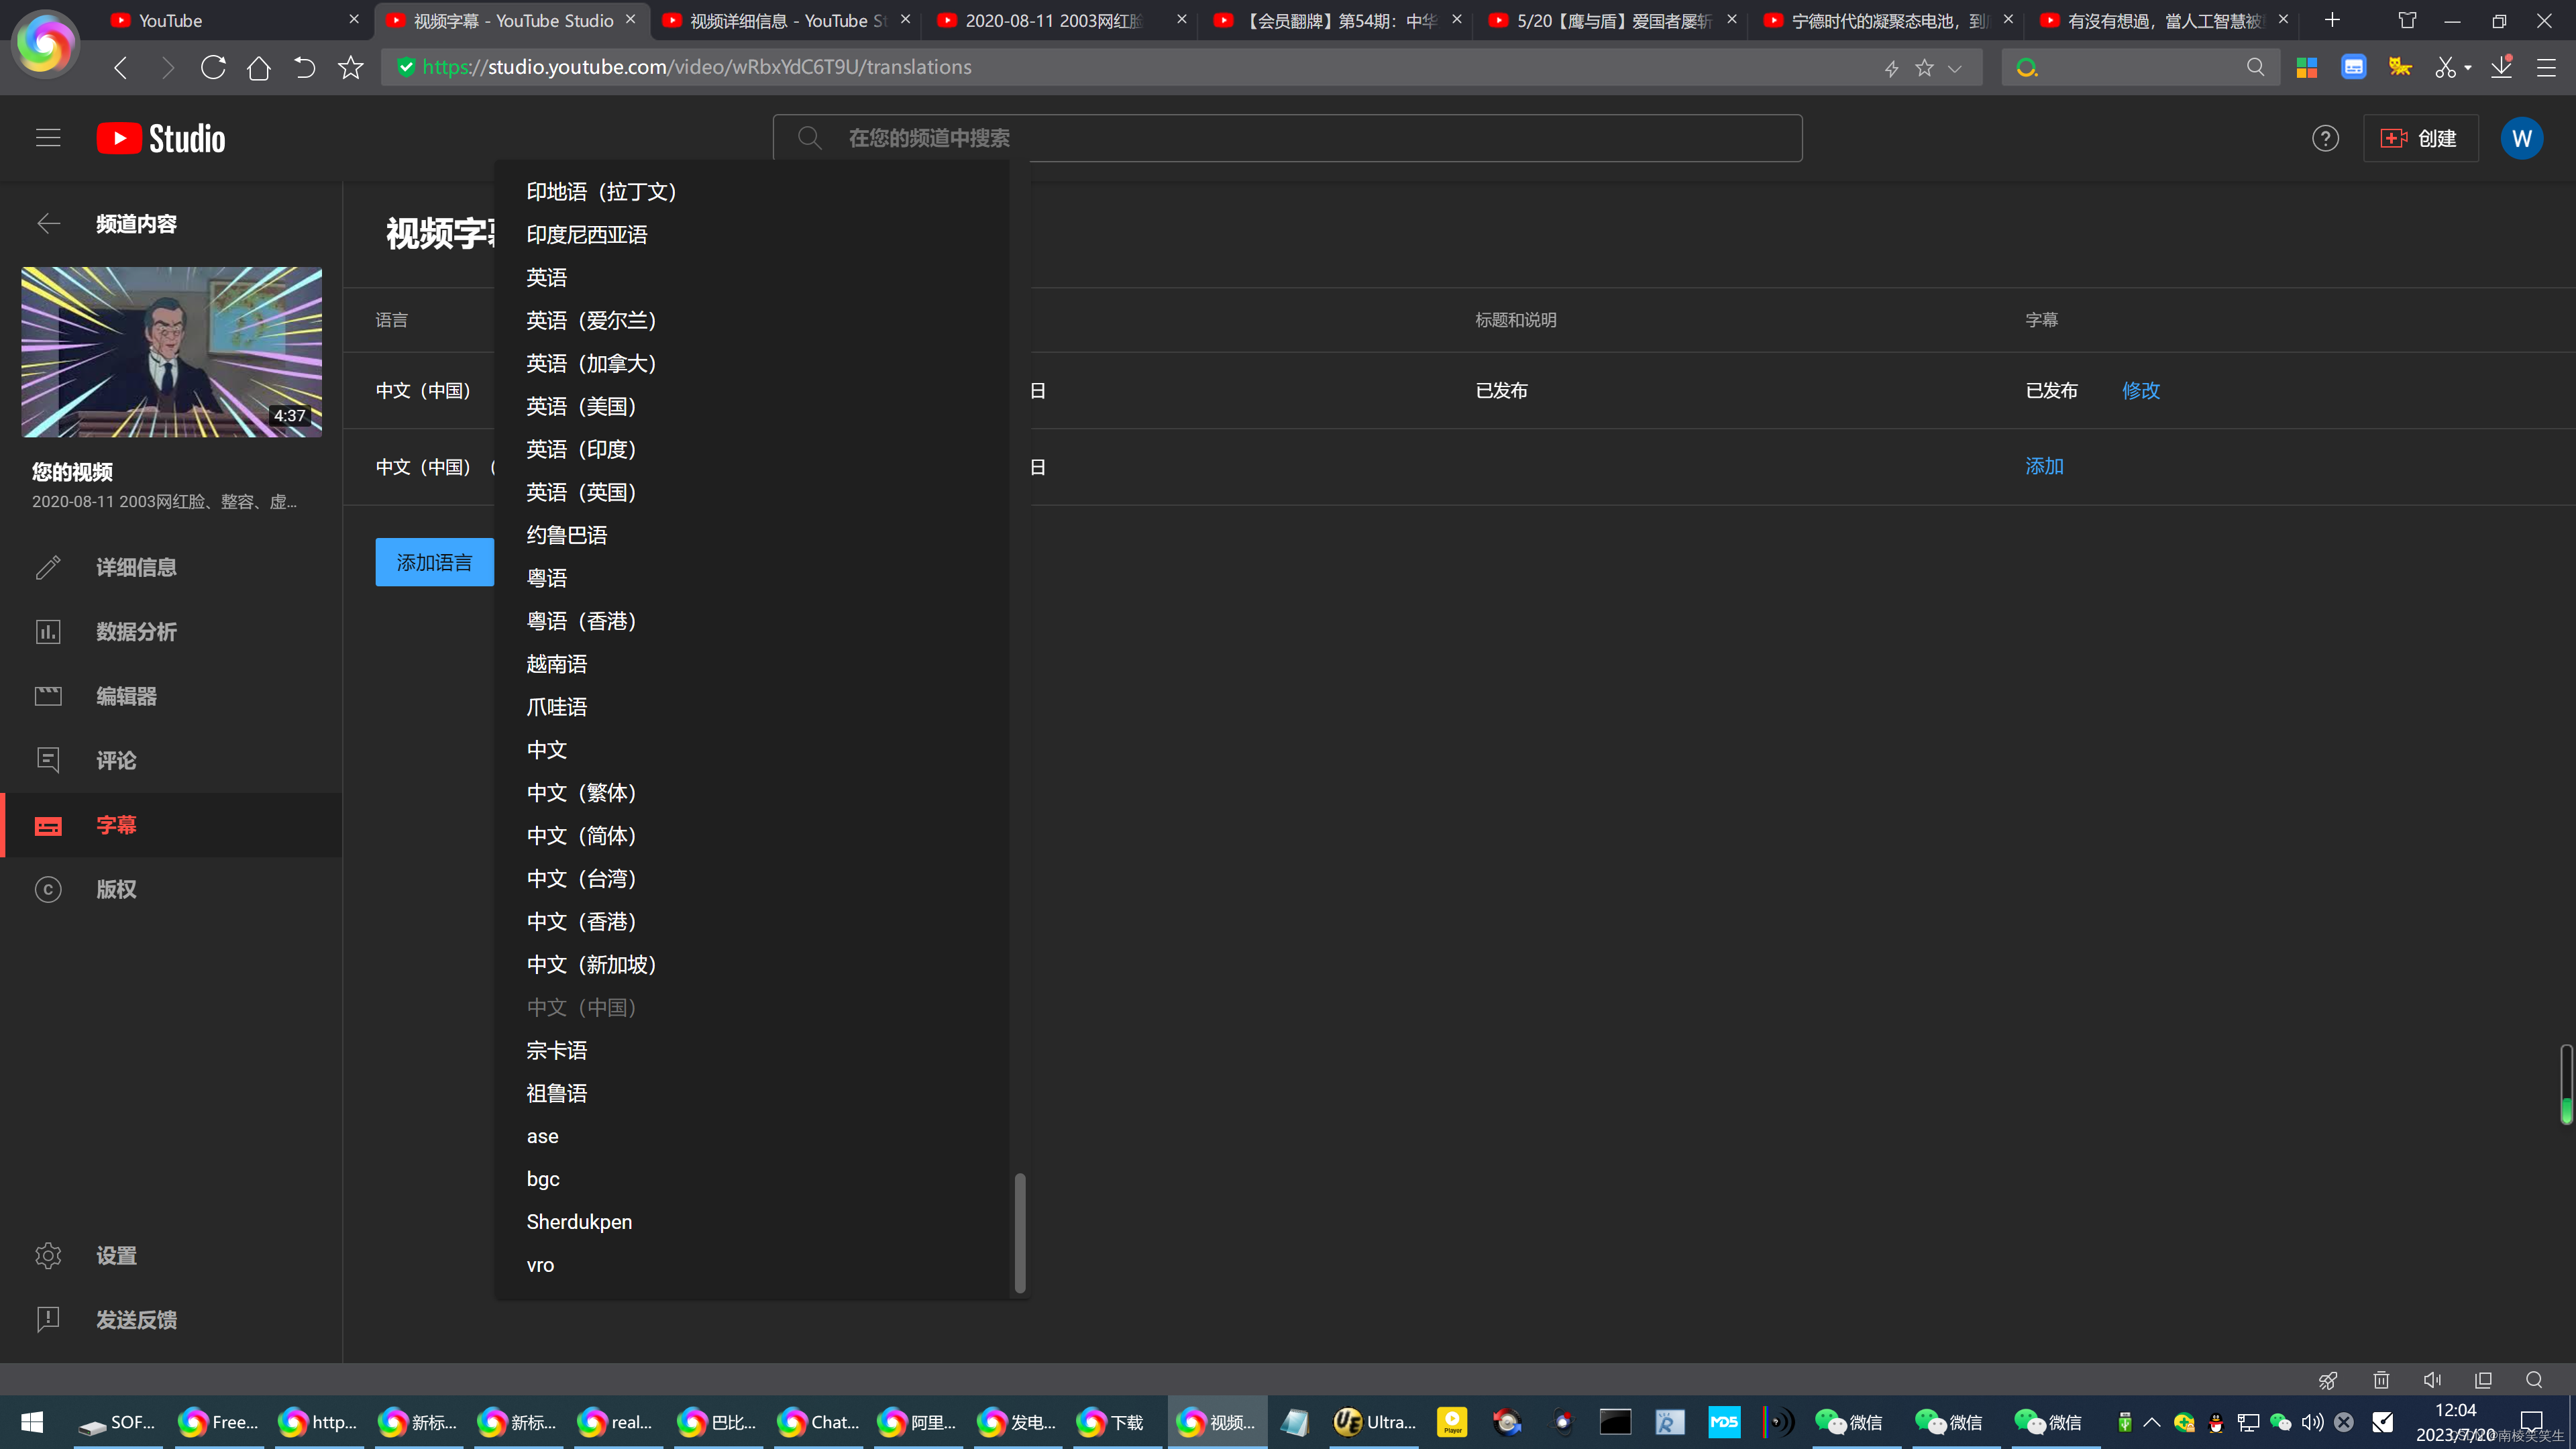The height and width of the screenshot is (1449, 2576).
Task: Click the 添加语言 button
Action: 434,562
